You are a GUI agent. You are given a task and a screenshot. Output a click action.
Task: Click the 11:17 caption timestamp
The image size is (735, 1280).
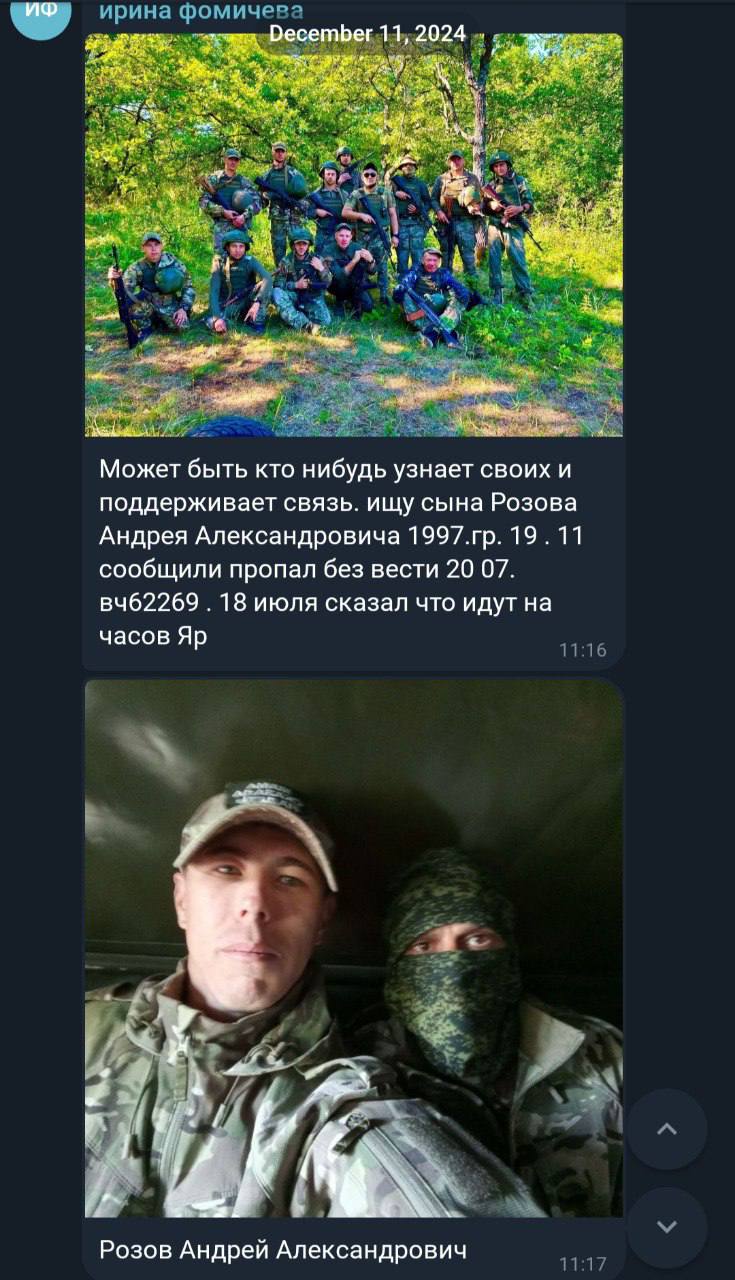pyautogui.click(x=582, y=1263)
